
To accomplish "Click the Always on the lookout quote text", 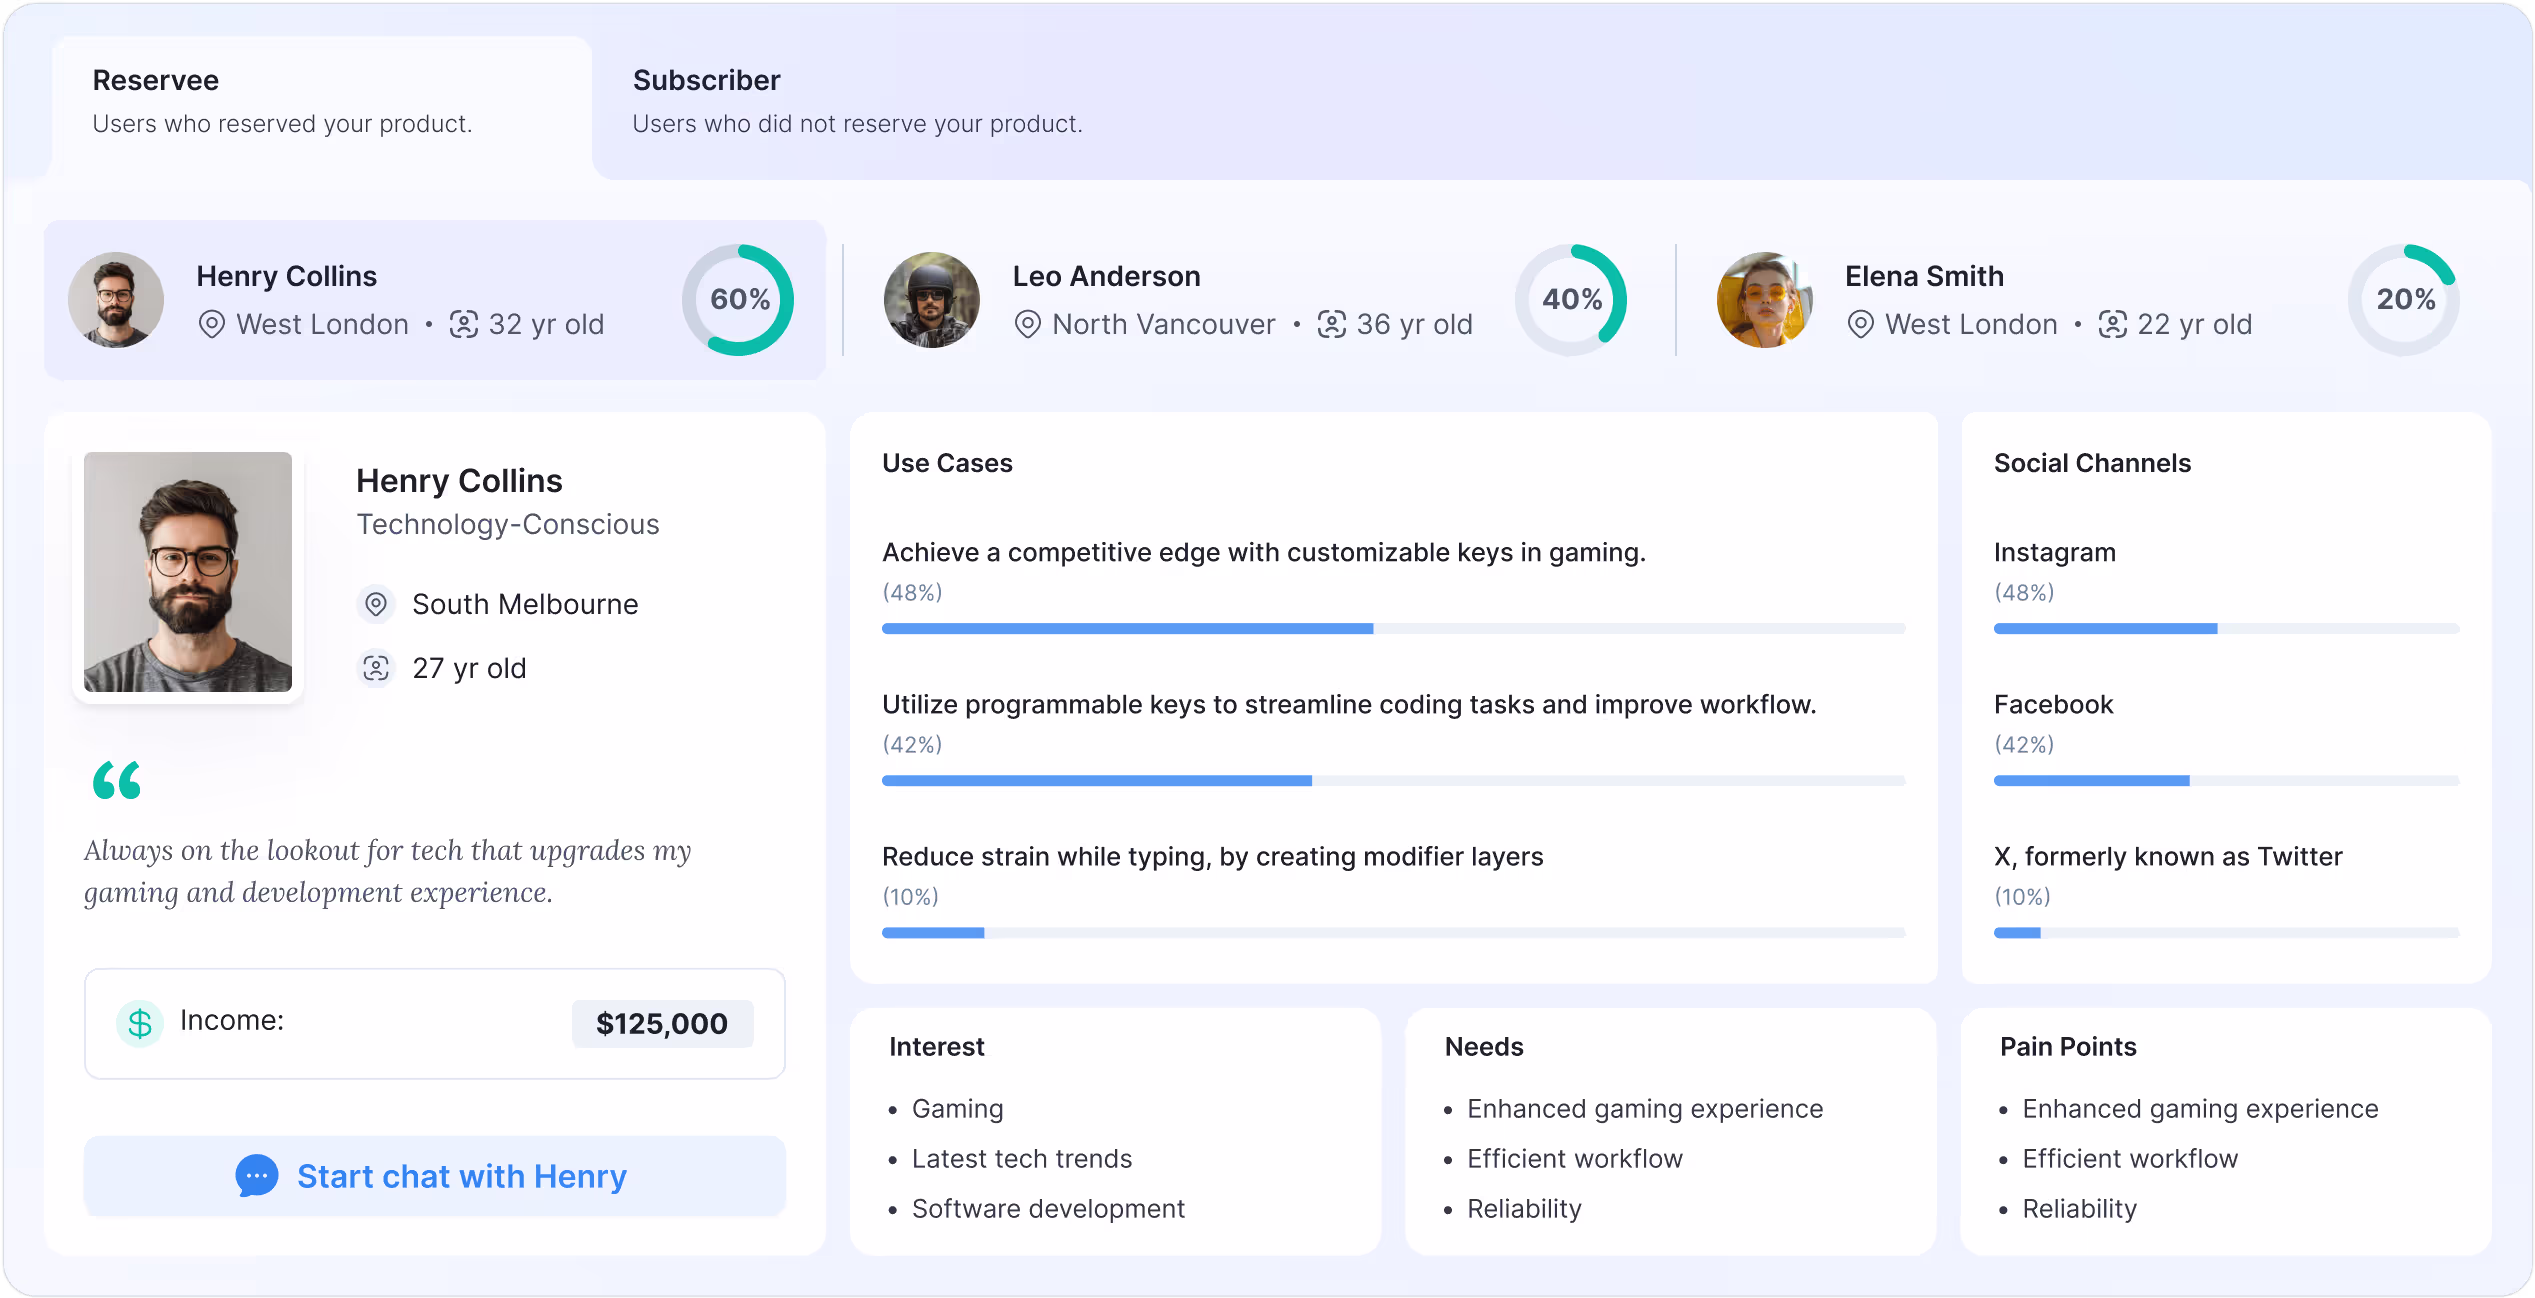I will pos(388,871).
